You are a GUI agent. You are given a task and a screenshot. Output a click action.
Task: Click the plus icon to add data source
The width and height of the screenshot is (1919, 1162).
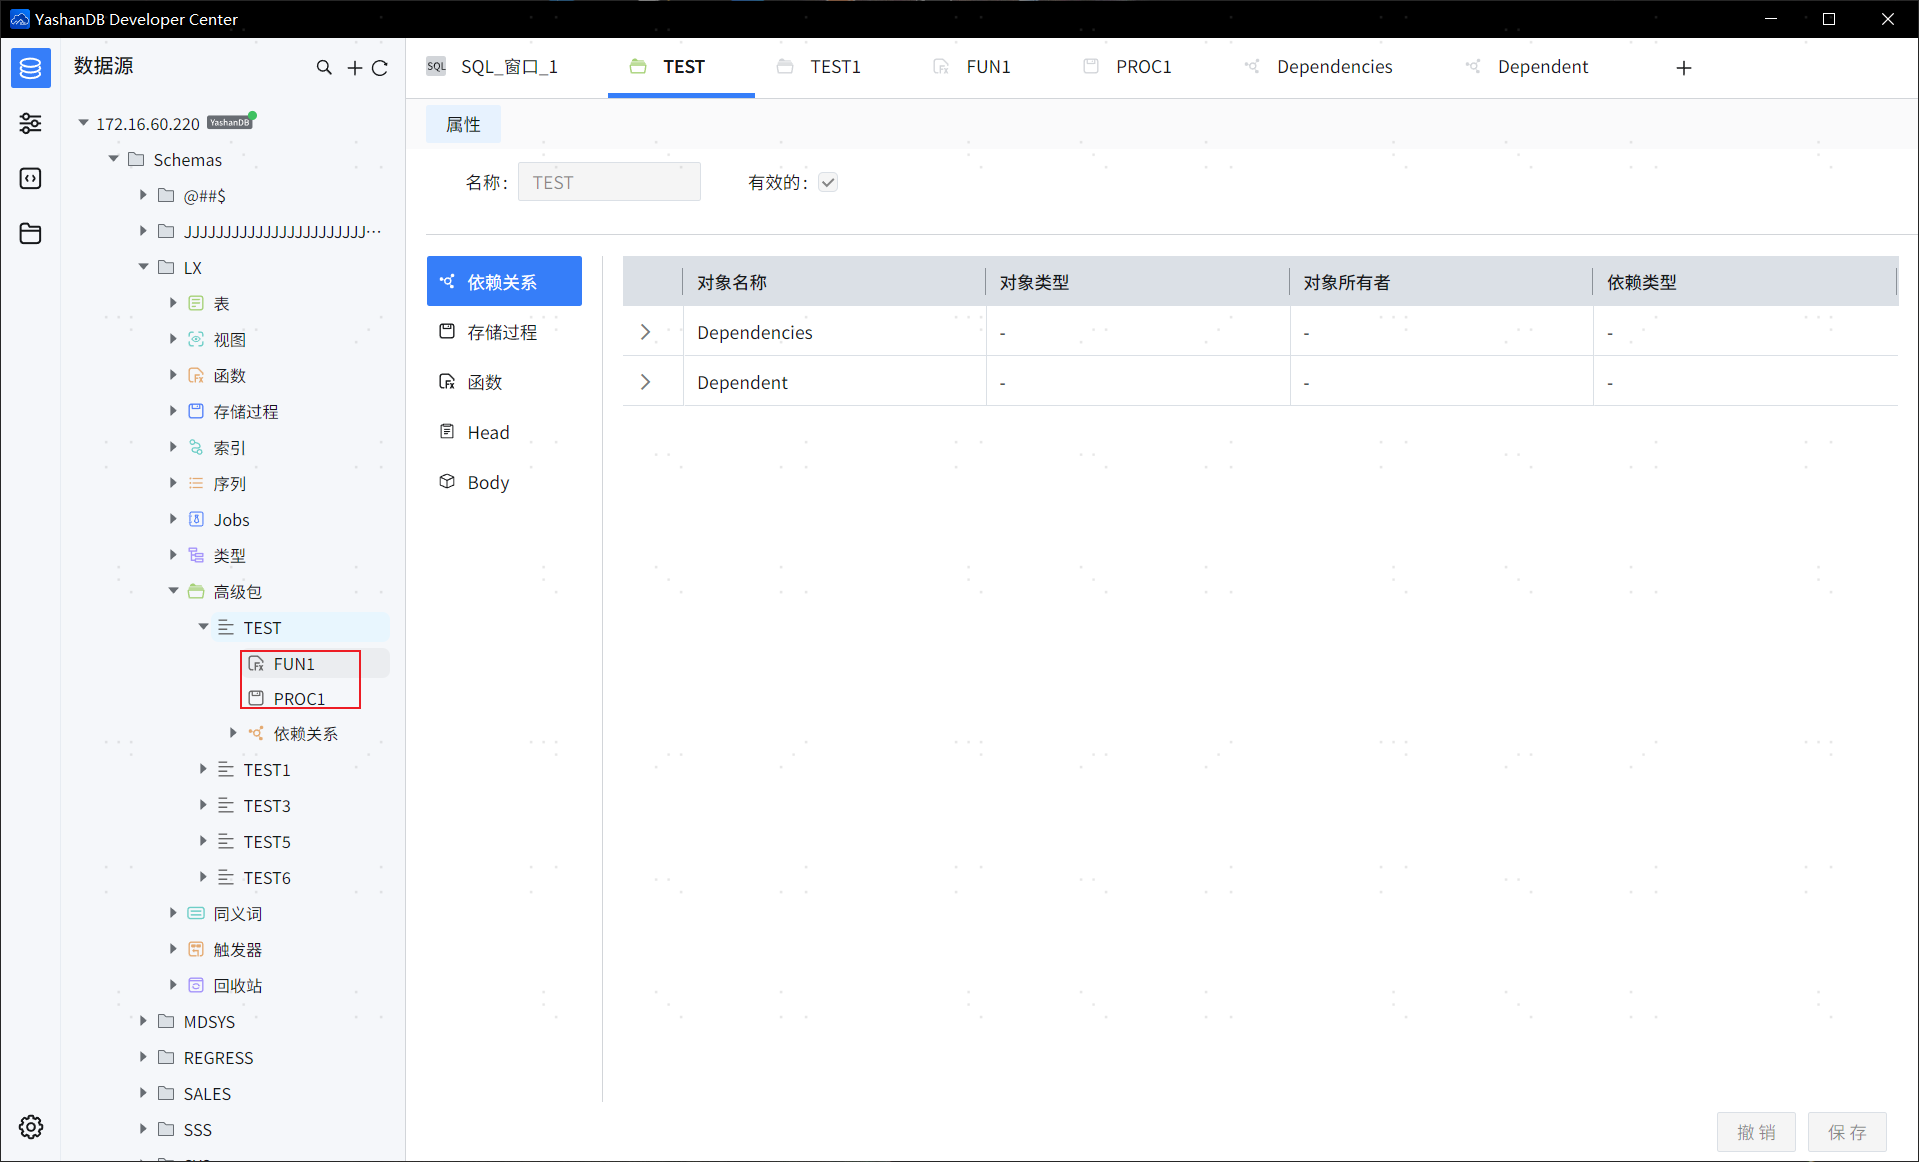[354, 68]
